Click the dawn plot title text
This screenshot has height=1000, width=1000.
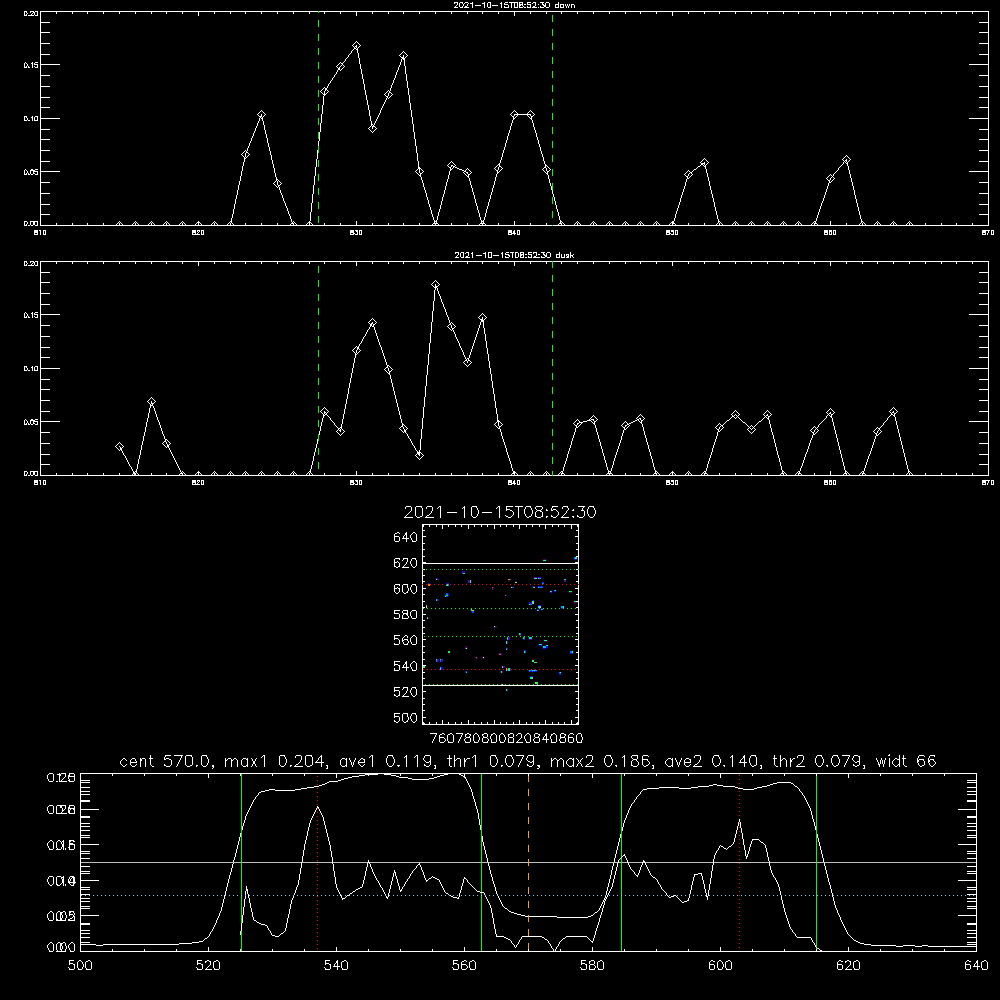click(514, 5)
